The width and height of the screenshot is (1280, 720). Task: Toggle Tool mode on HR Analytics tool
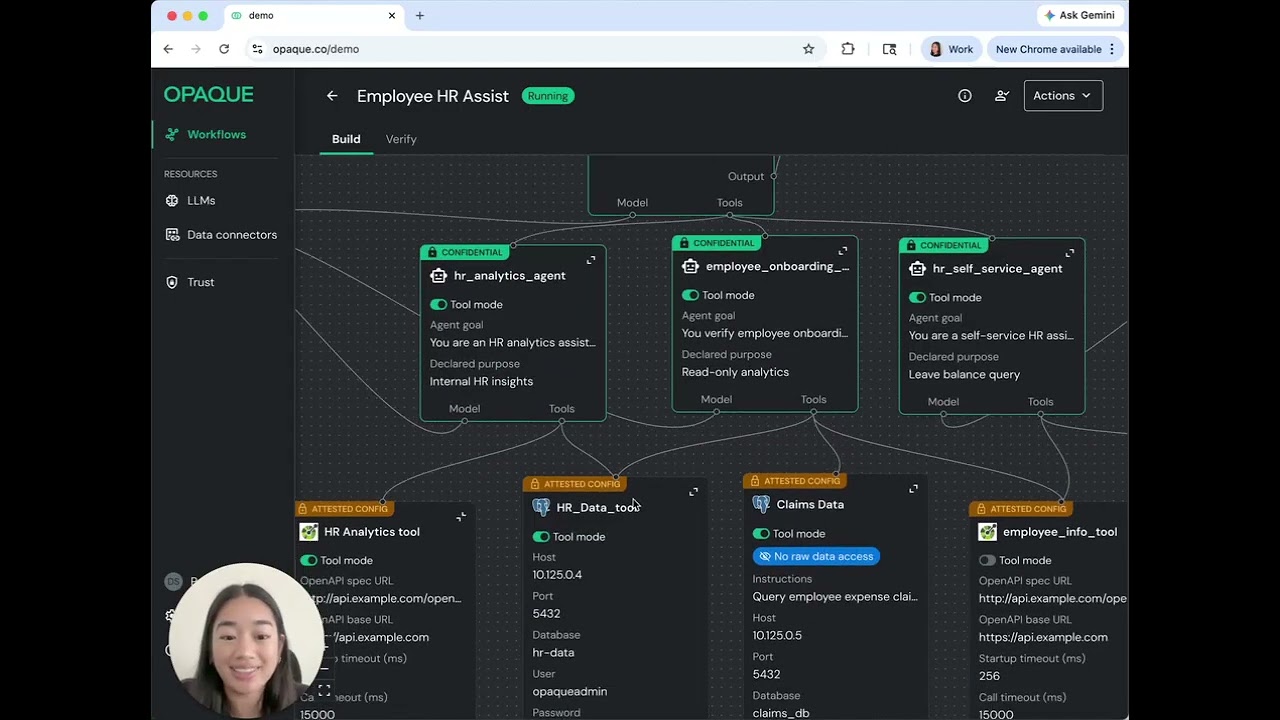(309, 561)
